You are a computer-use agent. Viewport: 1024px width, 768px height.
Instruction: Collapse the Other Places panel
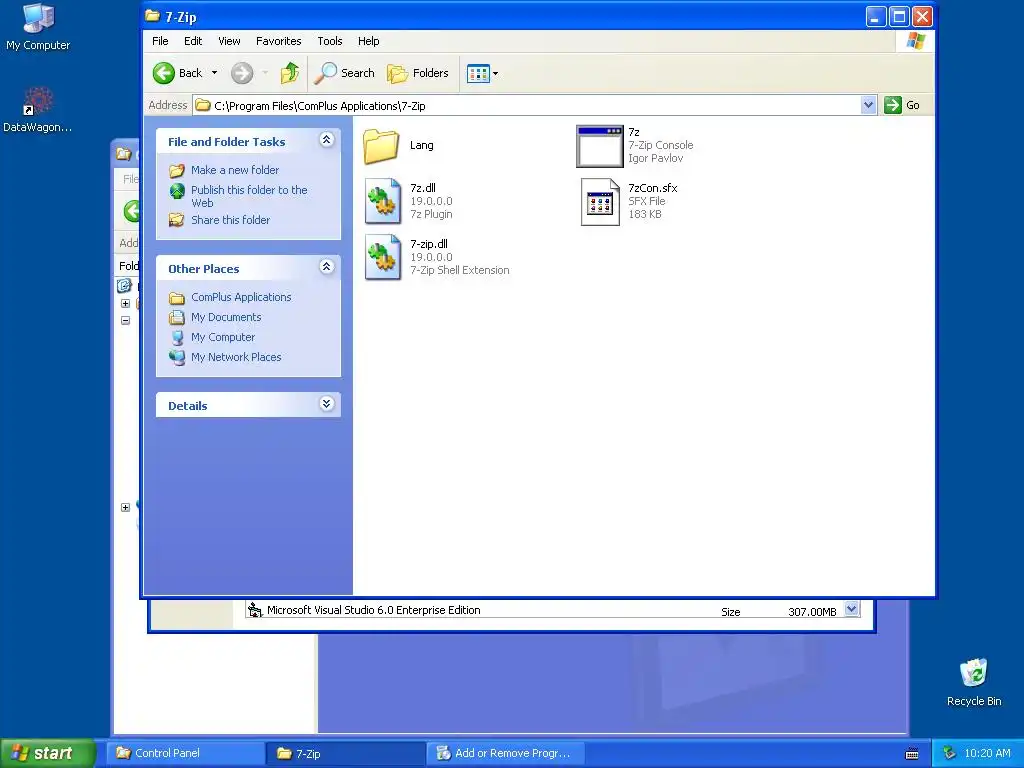[x=327, y=266]
